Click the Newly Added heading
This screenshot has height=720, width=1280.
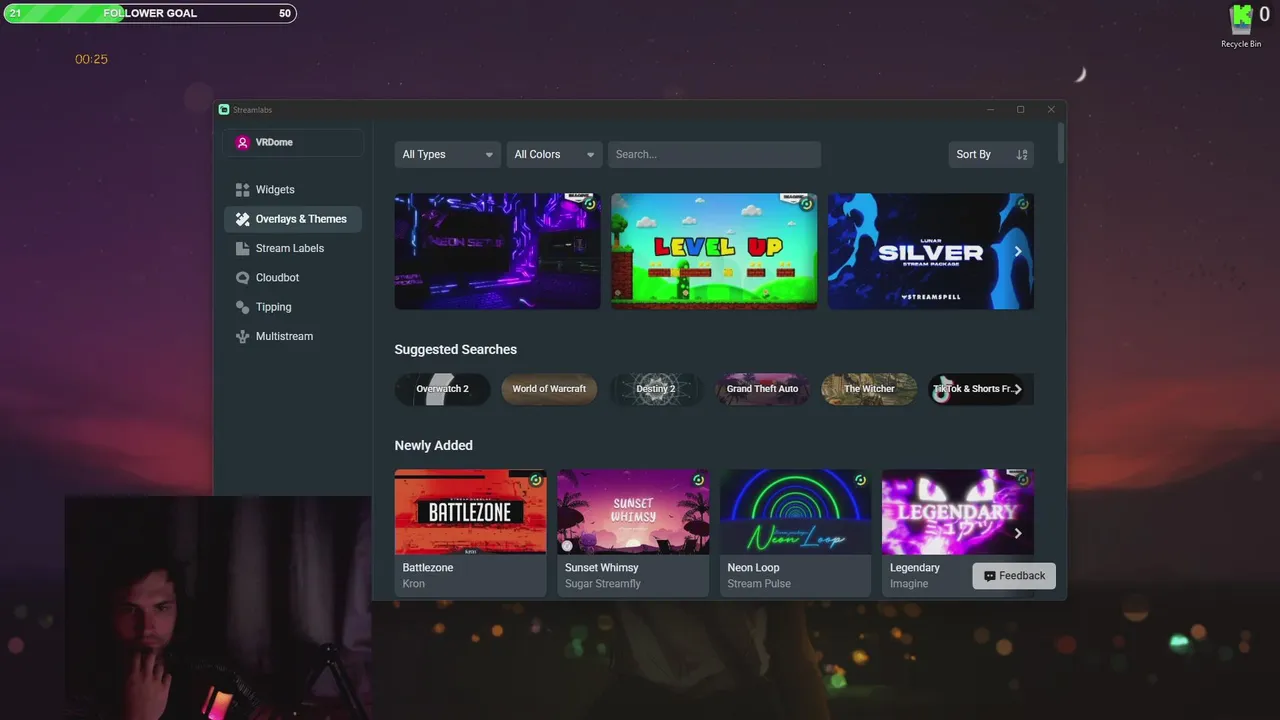click(434, 446)
